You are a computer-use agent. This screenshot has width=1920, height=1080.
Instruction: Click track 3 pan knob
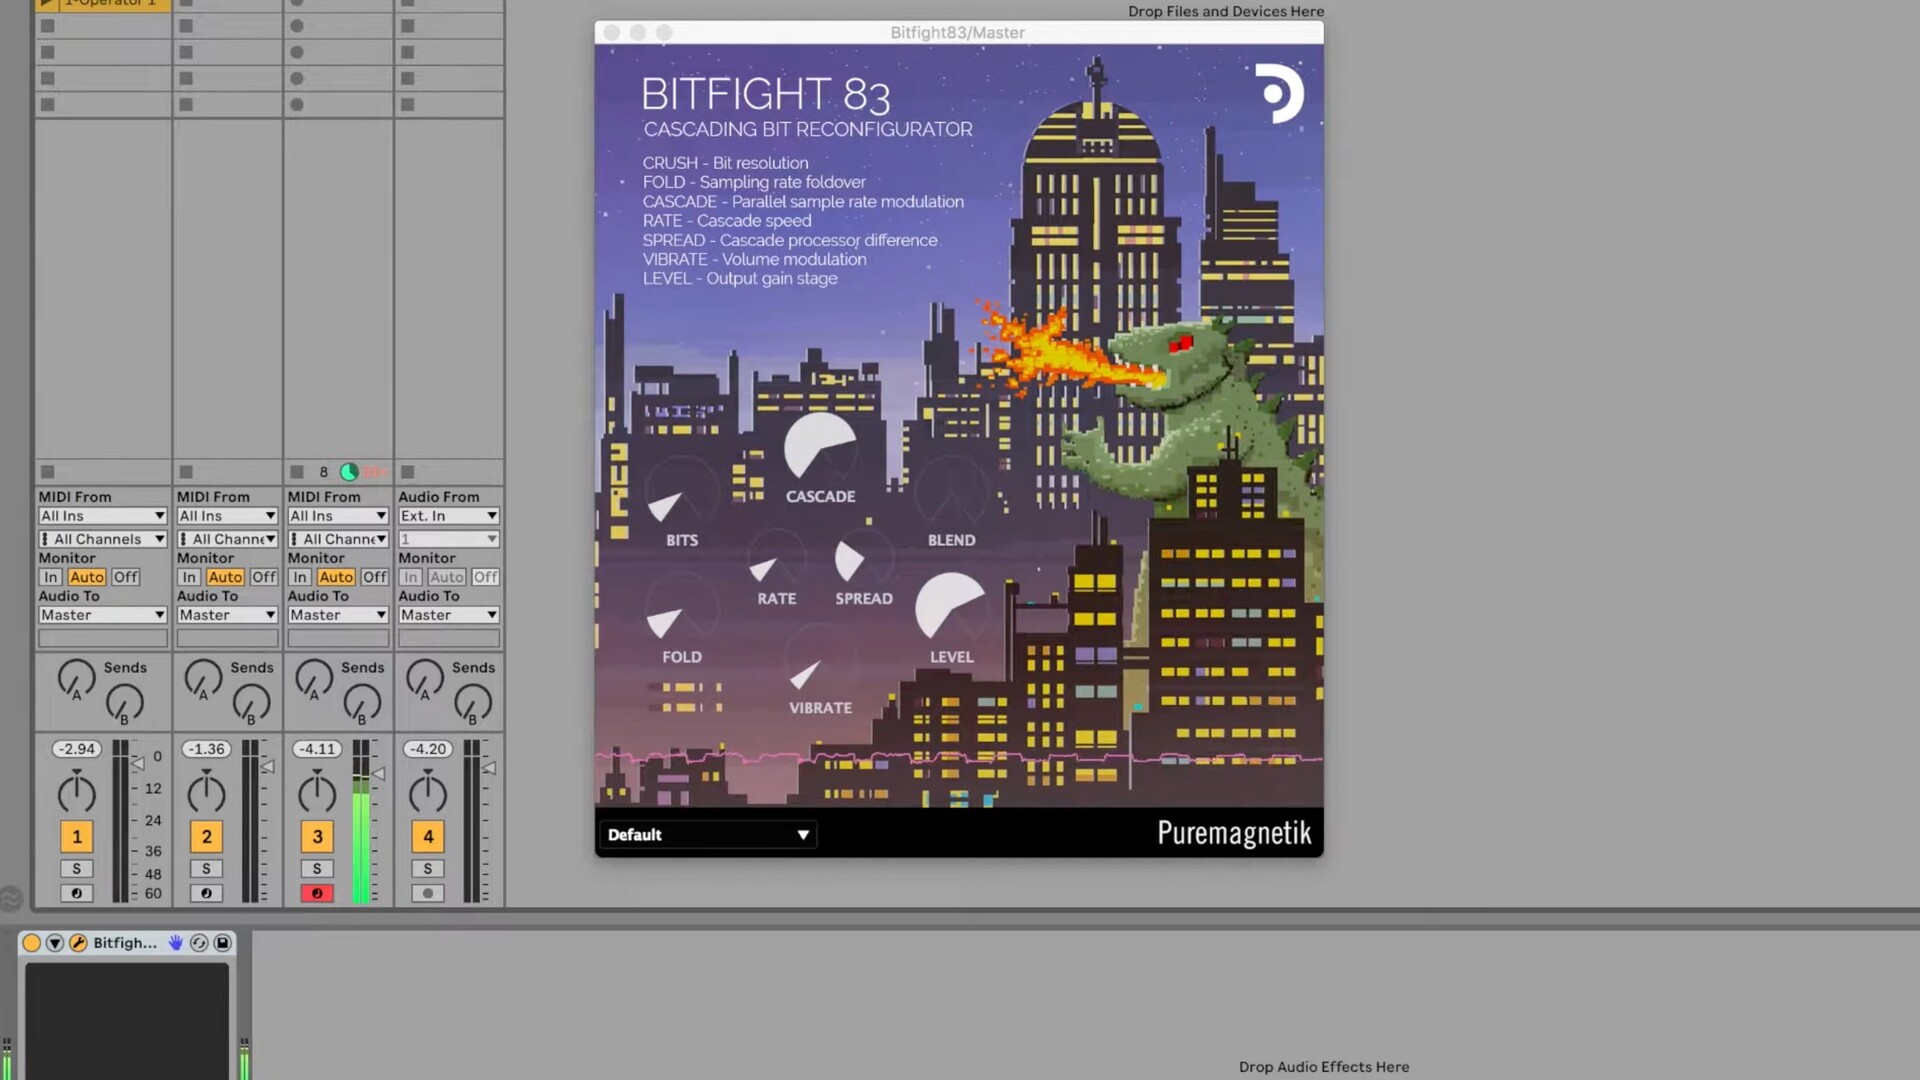click(x=317, y=792)
